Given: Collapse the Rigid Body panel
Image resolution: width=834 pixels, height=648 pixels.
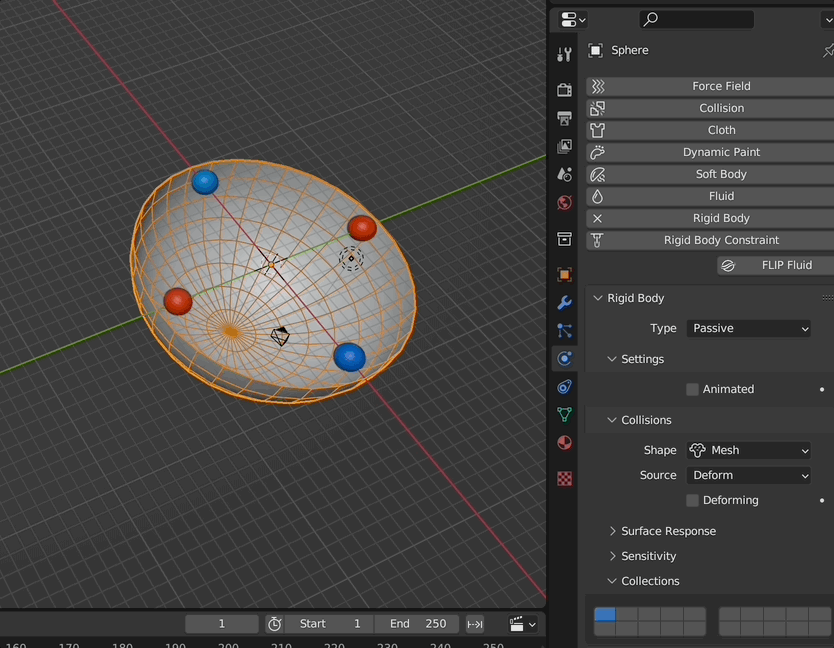Looking at the screenshot, I should (598, 298).
